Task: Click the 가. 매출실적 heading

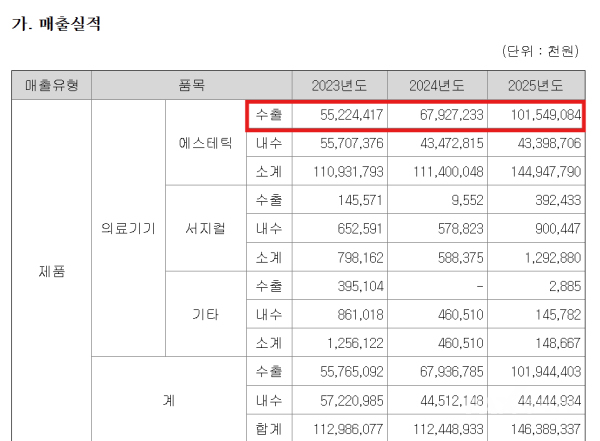Action: pos(56,24)
